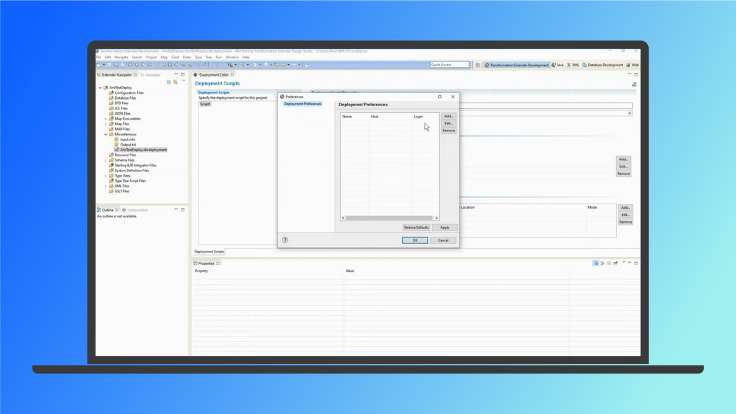The height and width of the screenshot is (414, 736).
Task: Click the Name column header
Action: pyautogui.click(x=355, y=116)
